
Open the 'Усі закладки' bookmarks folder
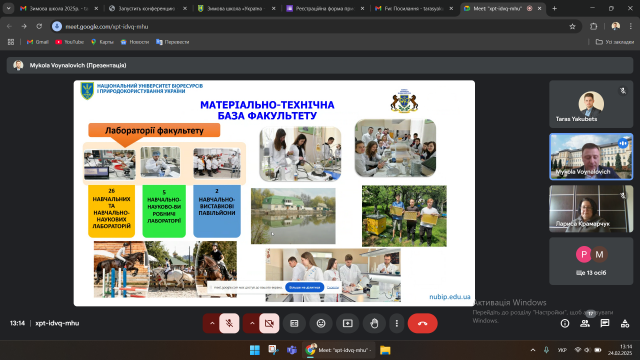click(614, 42)
